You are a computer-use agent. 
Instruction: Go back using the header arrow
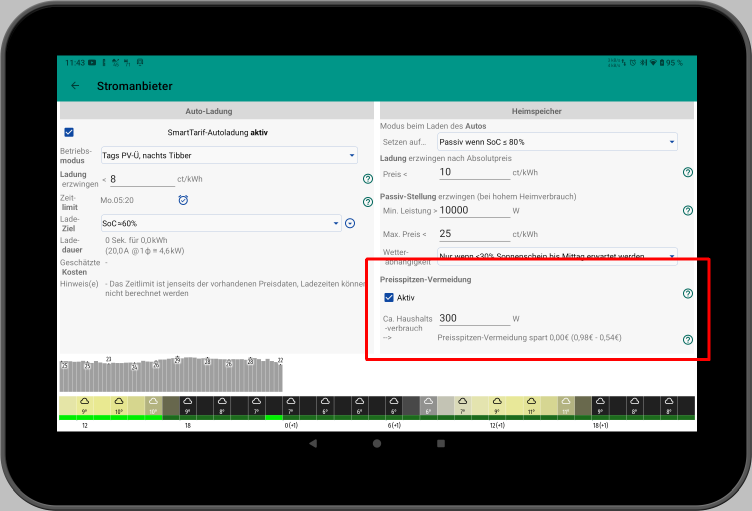coord(75,86)
